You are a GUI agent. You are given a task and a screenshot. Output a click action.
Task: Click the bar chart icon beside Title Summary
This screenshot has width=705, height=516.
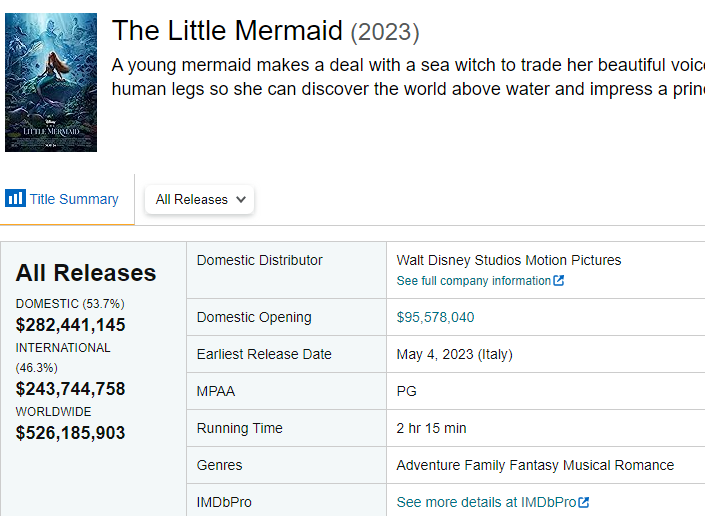tap(15, 198)
